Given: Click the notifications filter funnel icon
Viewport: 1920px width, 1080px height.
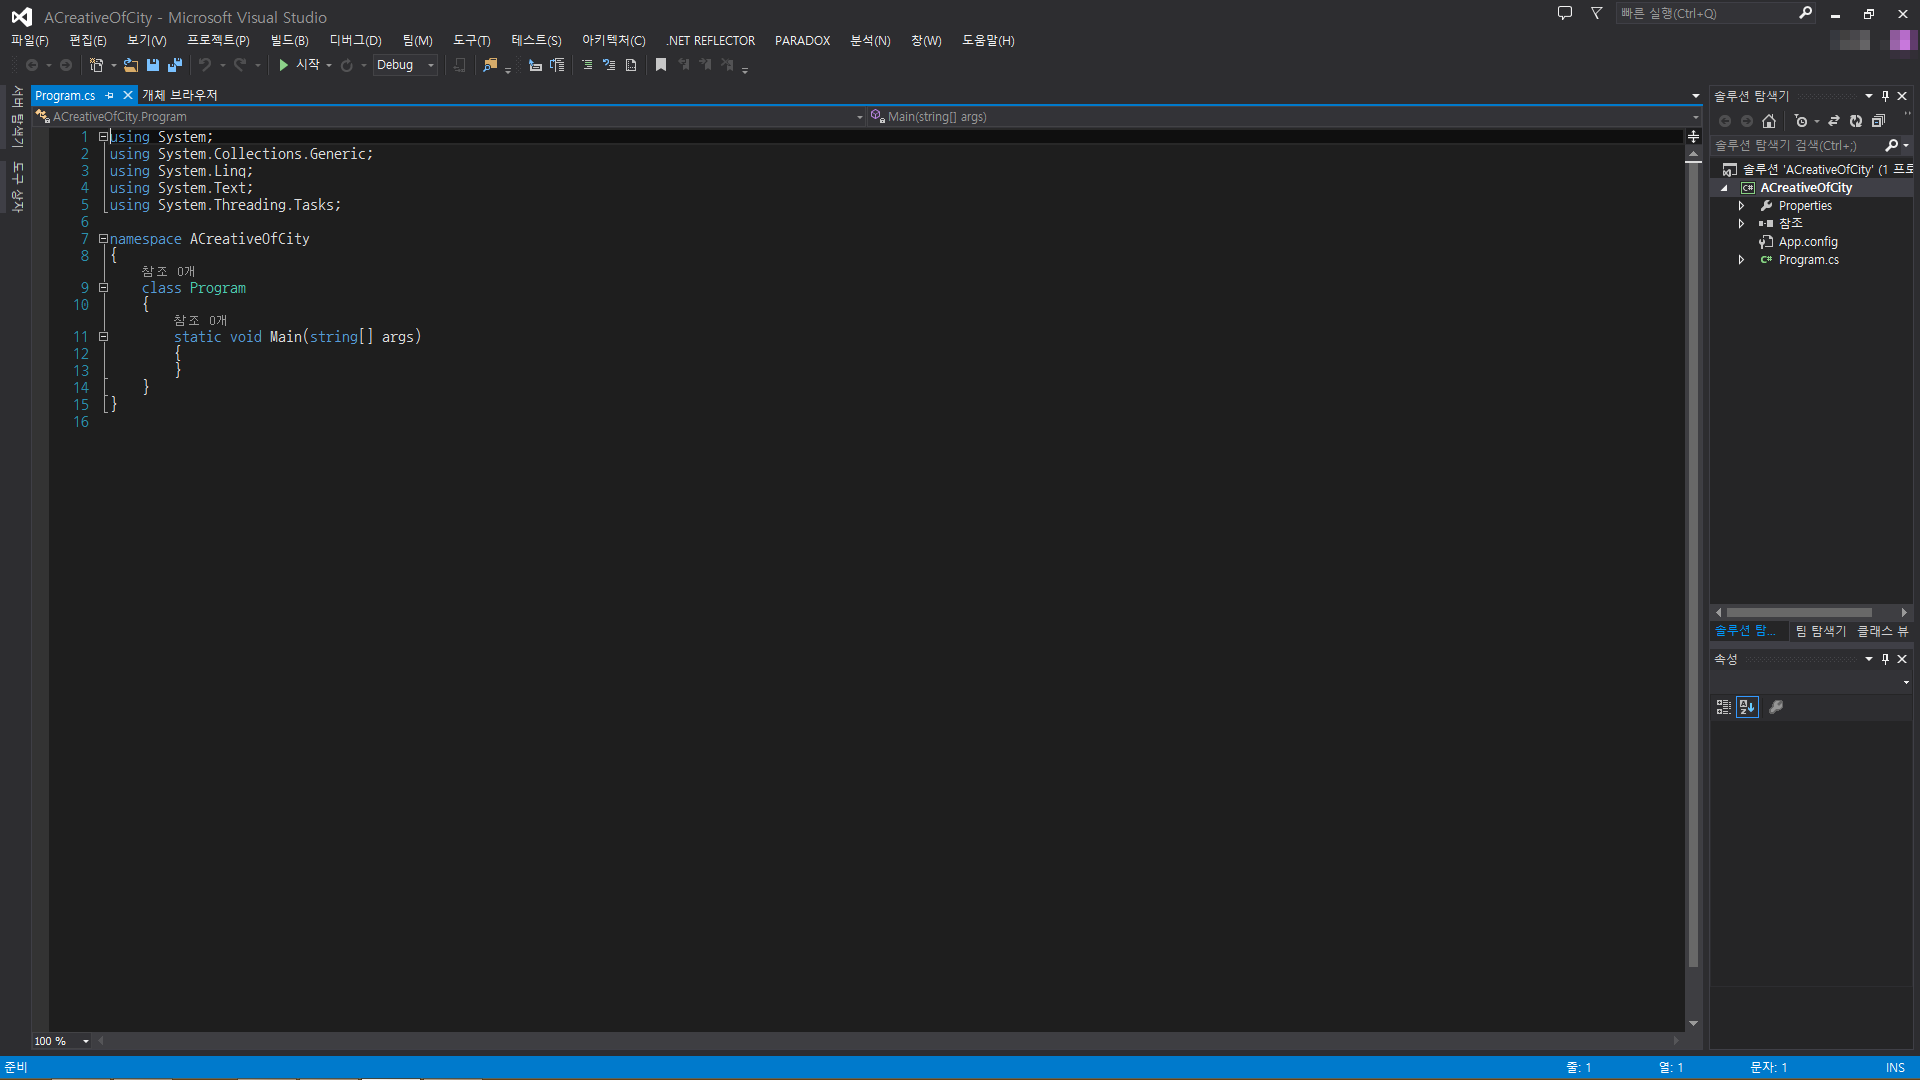Looking at the screenshot, I should click(1597, 13).
